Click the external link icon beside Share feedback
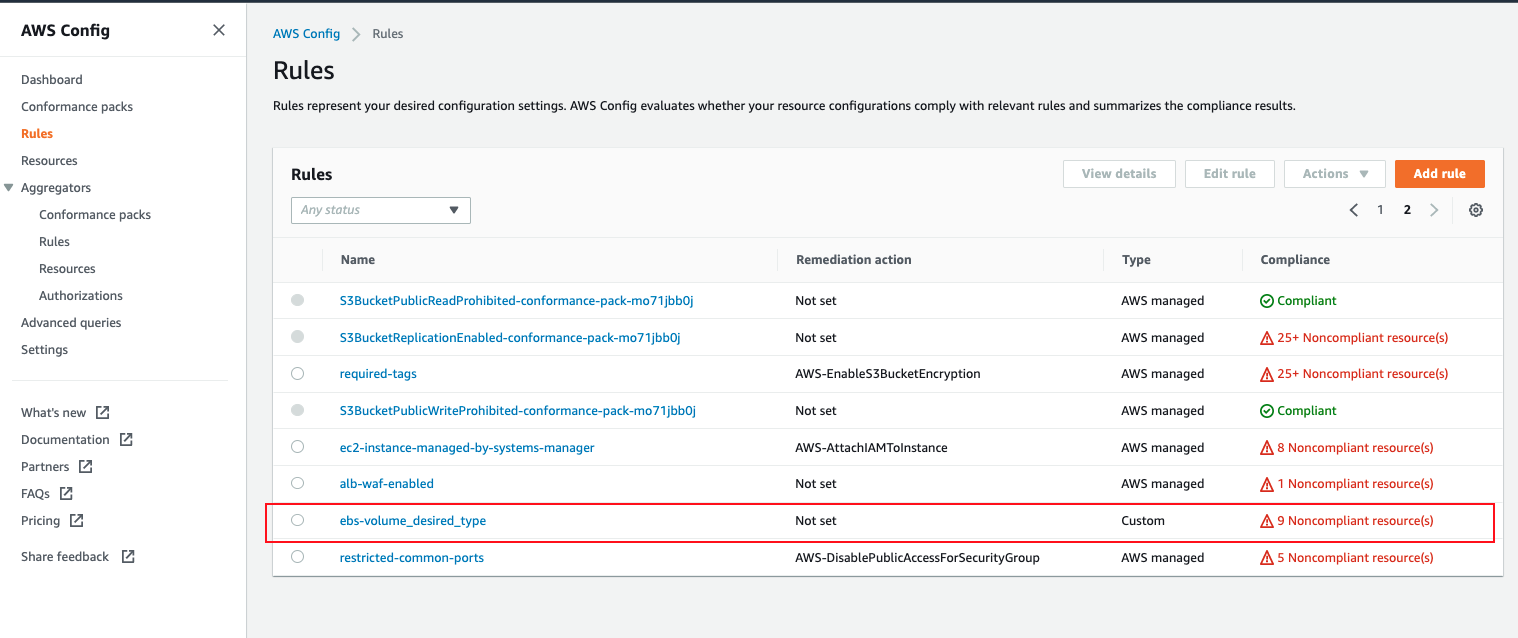Image resolution: width=1518 pixels, height=638 pixels. pos(128,556)
